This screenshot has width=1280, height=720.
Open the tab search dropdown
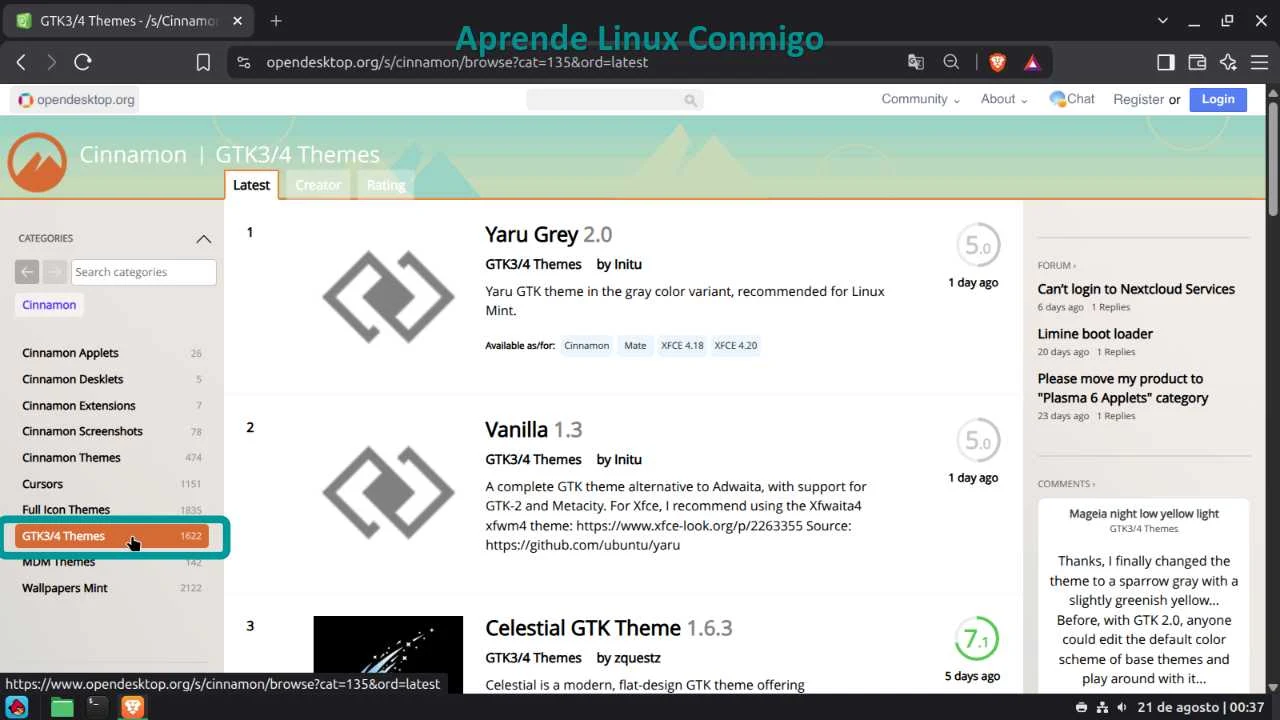coord(1163,20)
